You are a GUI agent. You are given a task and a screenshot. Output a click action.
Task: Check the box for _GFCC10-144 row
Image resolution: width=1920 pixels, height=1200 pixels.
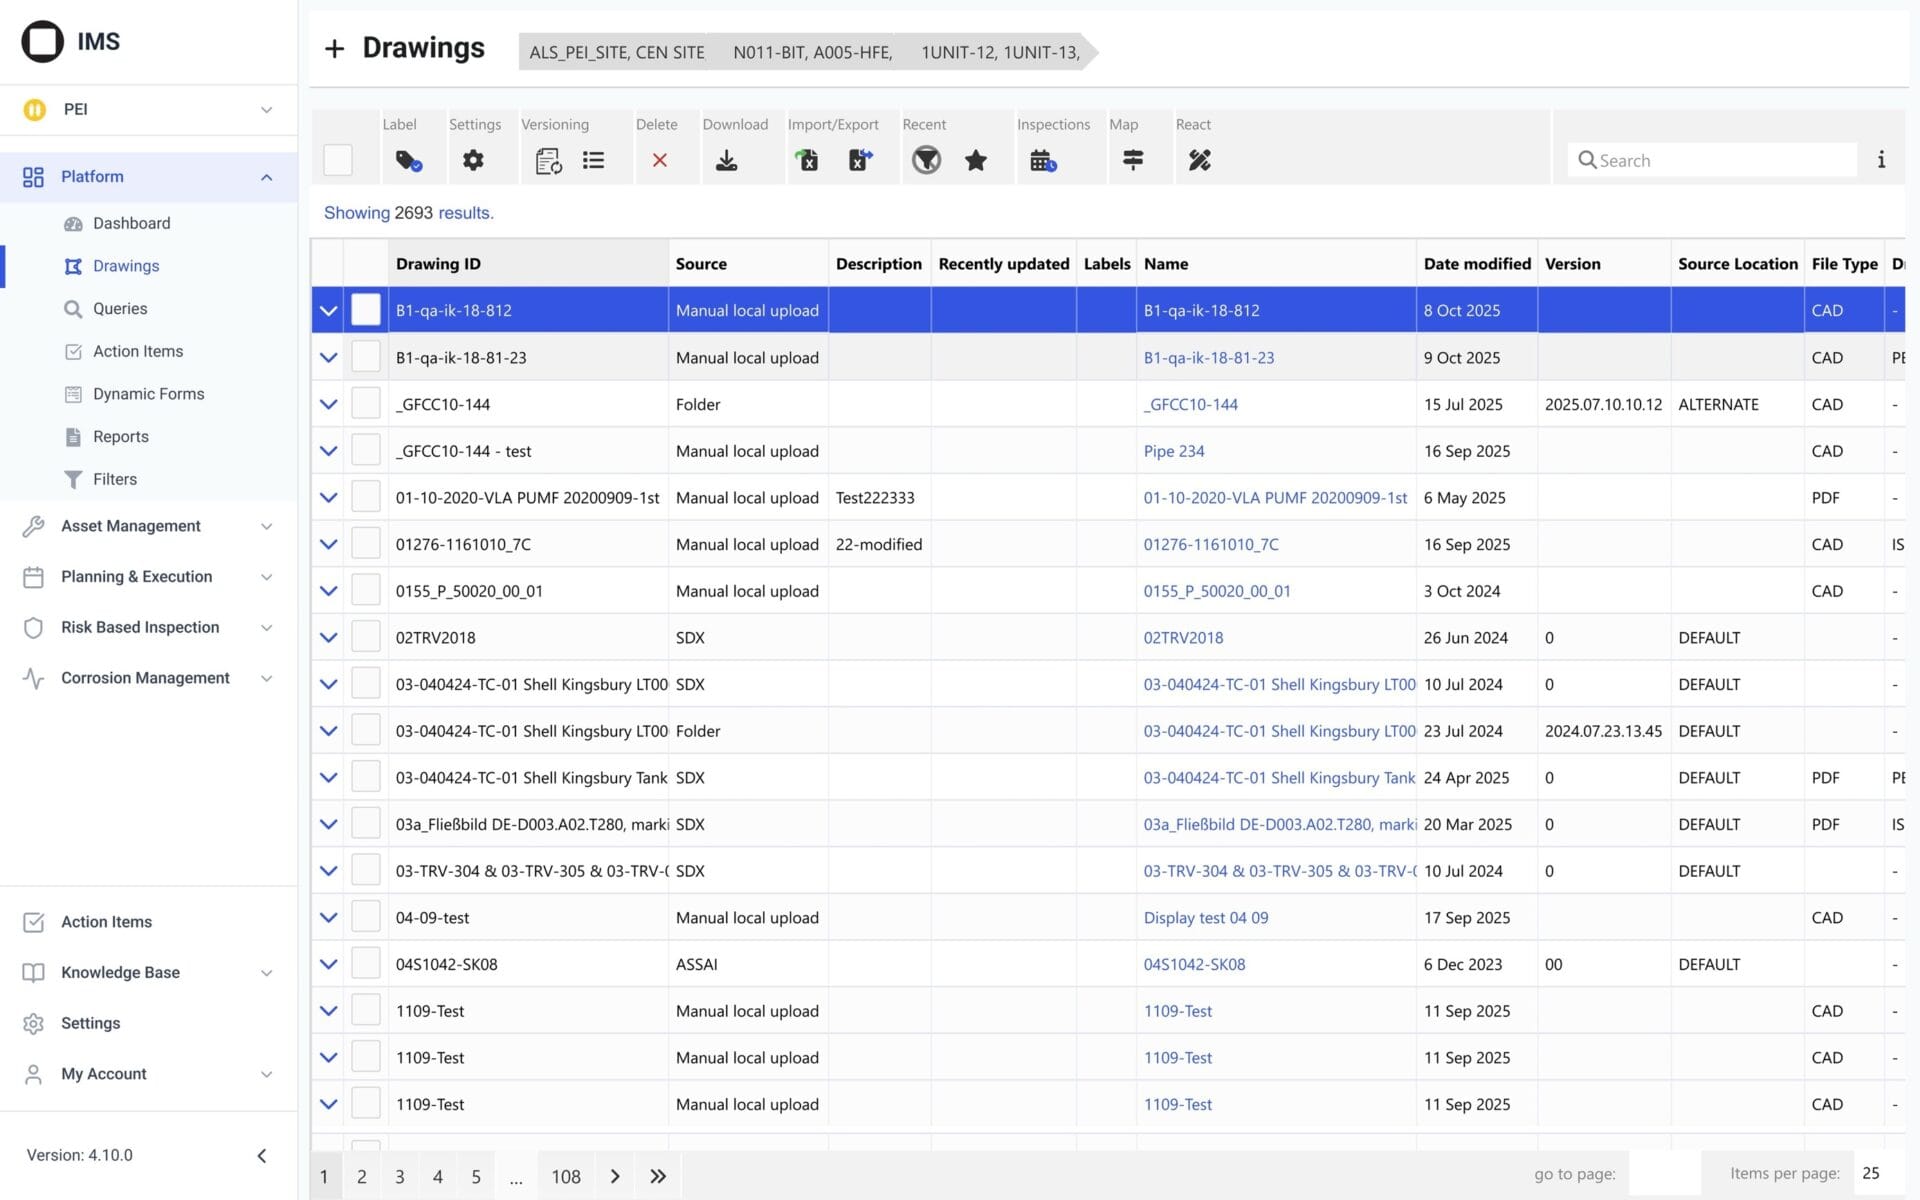click(366, 404)
